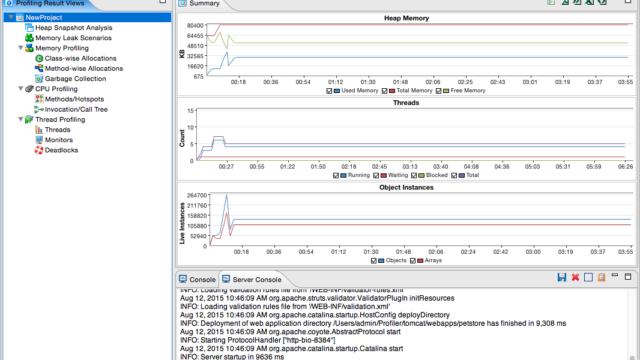Click the 'Server startup in 9636 ms' log line
640x360 pixels.
point(232,357)
